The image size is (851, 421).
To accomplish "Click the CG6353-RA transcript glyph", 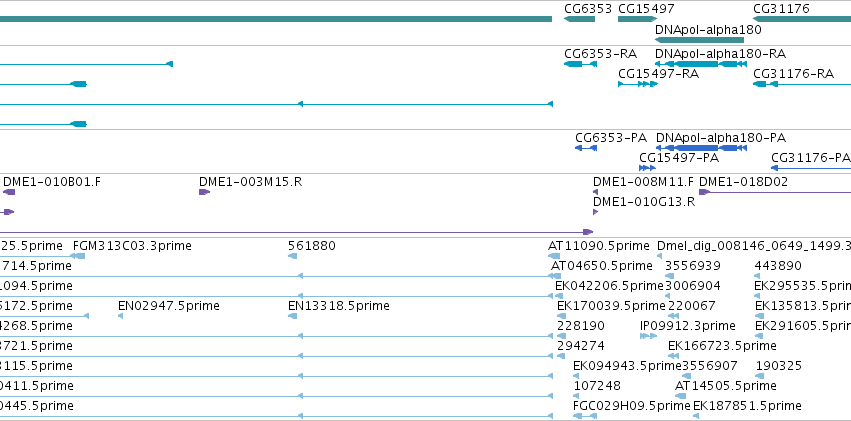I will (580, 64).
